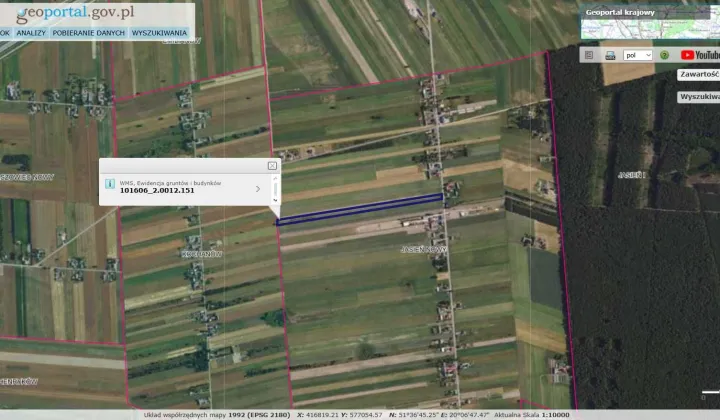Click the green help question mark icon
Screen dimensions: 720x420
click(664, 55)
